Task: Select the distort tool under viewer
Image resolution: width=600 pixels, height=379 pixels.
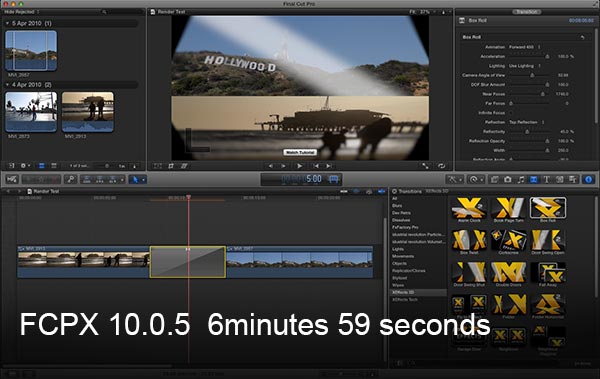Action: [184, 166]
